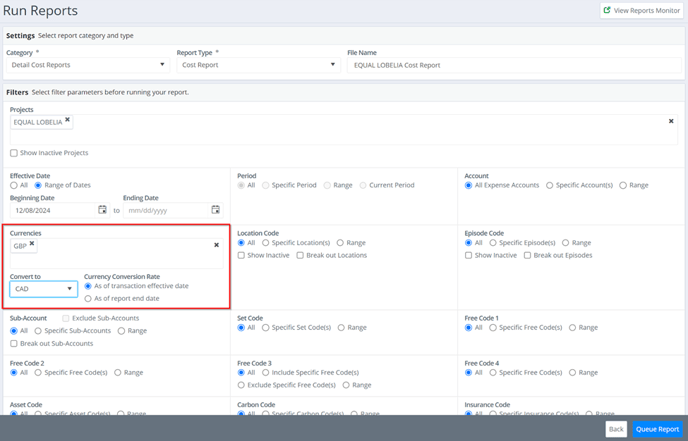688x441 pixels.
Task: Select Specific Account(s) radio
Action: pyautogui.click(x=549, y=185)
